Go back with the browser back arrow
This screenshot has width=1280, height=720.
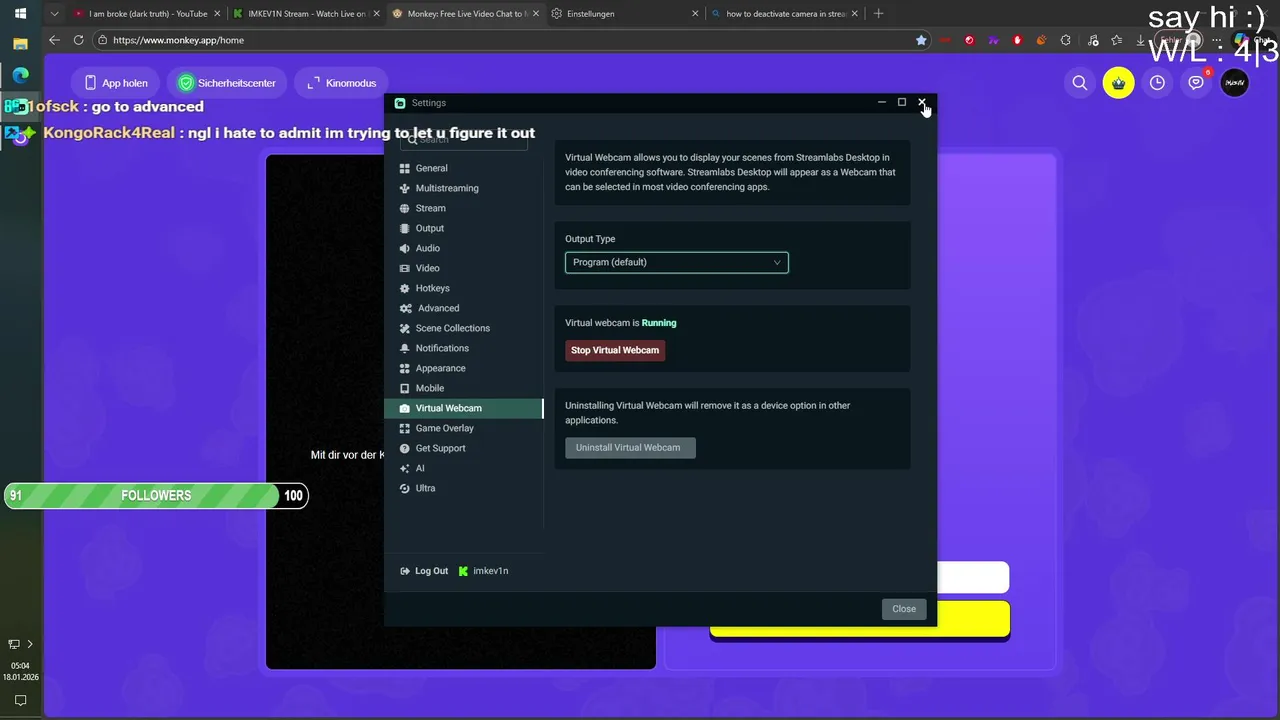(x=54, y=40)
